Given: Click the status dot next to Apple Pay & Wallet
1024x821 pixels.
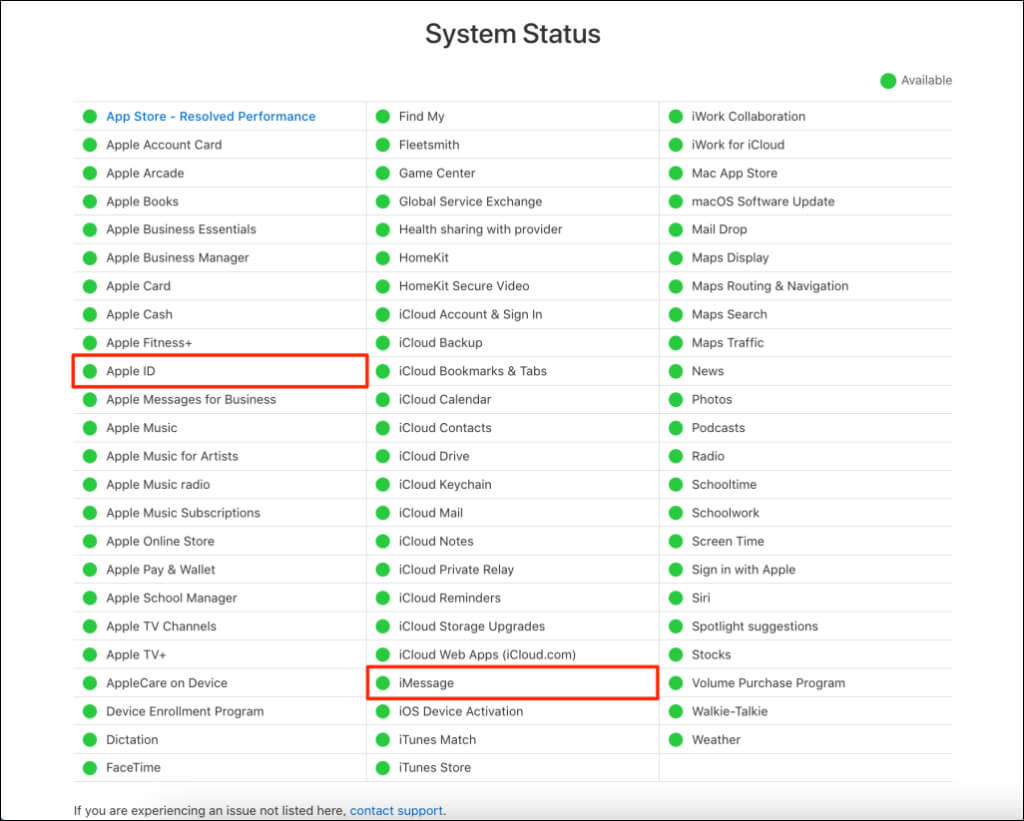Looking at the screenshot, I should (90, 570).
